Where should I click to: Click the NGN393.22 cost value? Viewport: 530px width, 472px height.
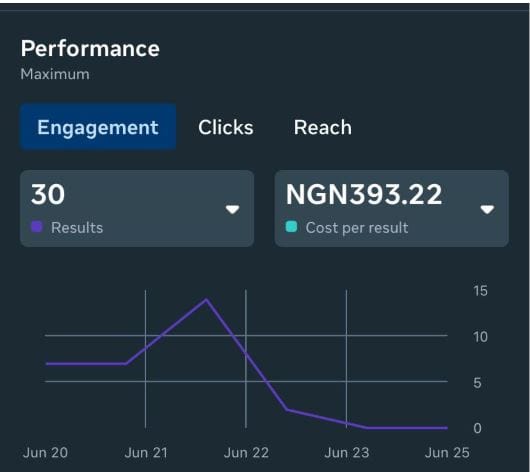[x=364, y=194]
